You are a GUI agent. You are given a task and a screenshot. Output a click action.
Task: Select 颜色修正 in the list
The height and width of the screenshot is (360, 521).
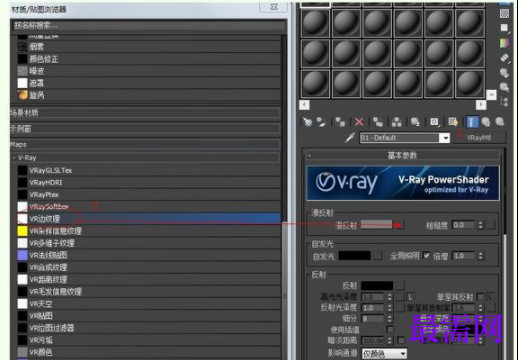pos(149,59)
